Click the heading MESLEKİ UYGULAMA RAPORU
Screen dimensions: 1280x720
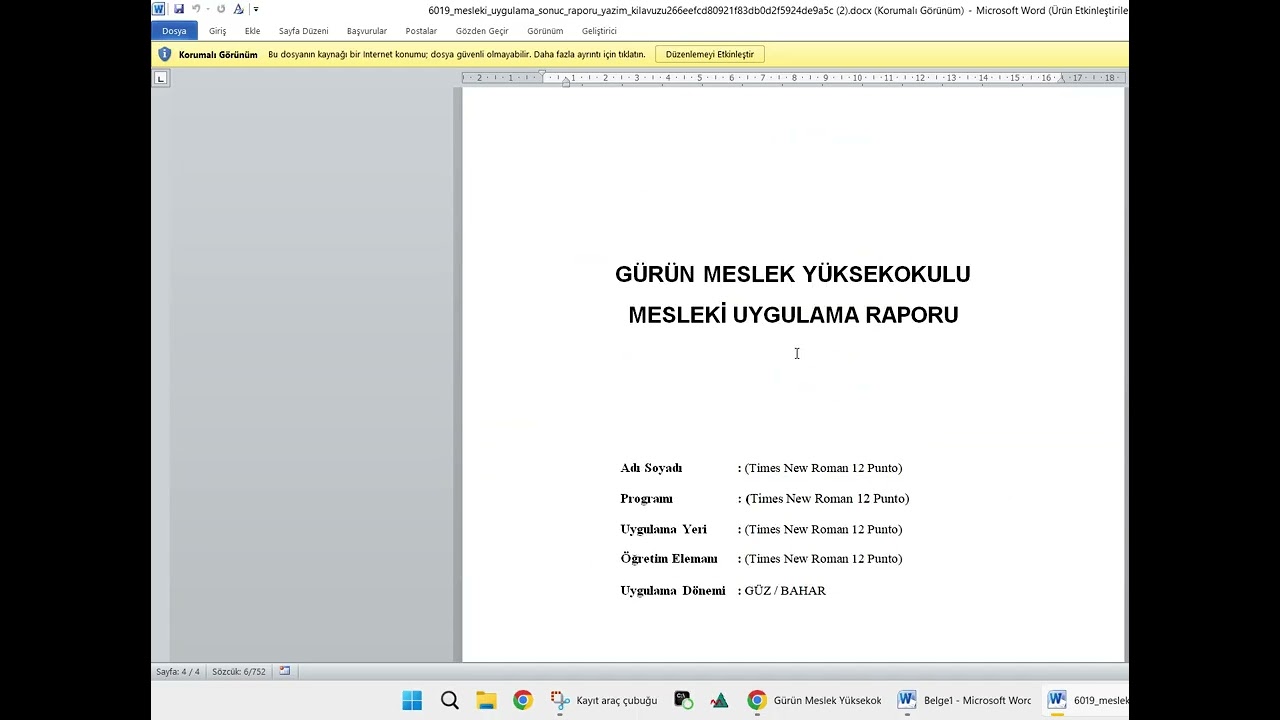coord(793,315)
